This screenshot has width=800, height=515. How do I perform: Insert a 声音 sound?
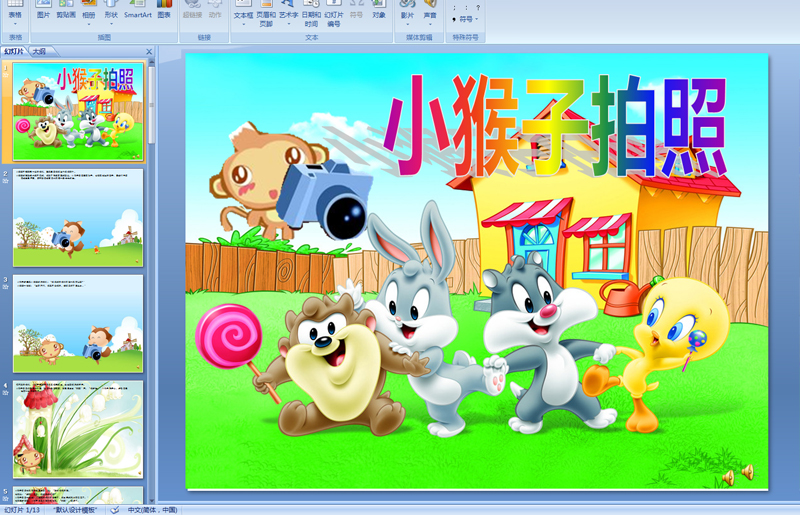point(430,13)
